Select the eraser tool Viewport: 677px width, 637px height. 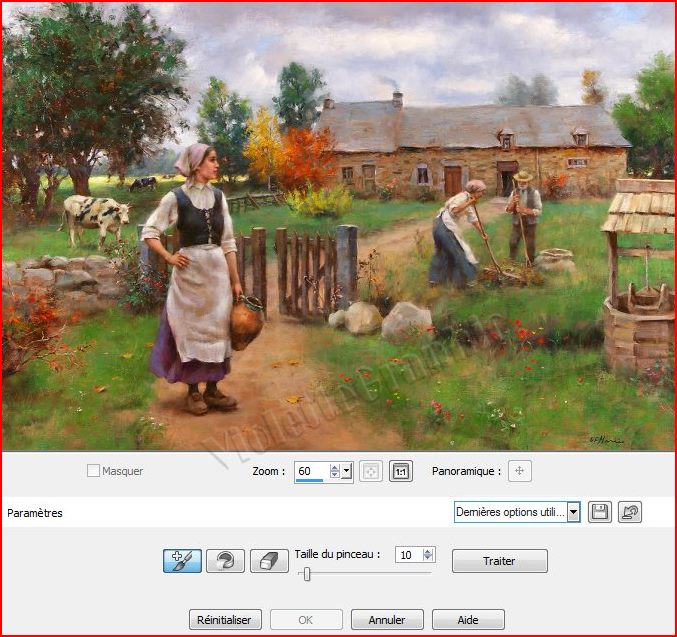click(x=268, y=561)
